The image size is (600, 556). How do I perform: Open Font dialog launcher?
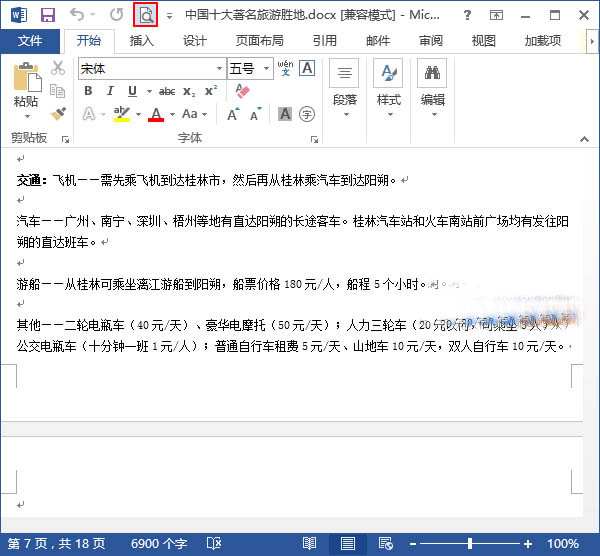tap(315, 139)
